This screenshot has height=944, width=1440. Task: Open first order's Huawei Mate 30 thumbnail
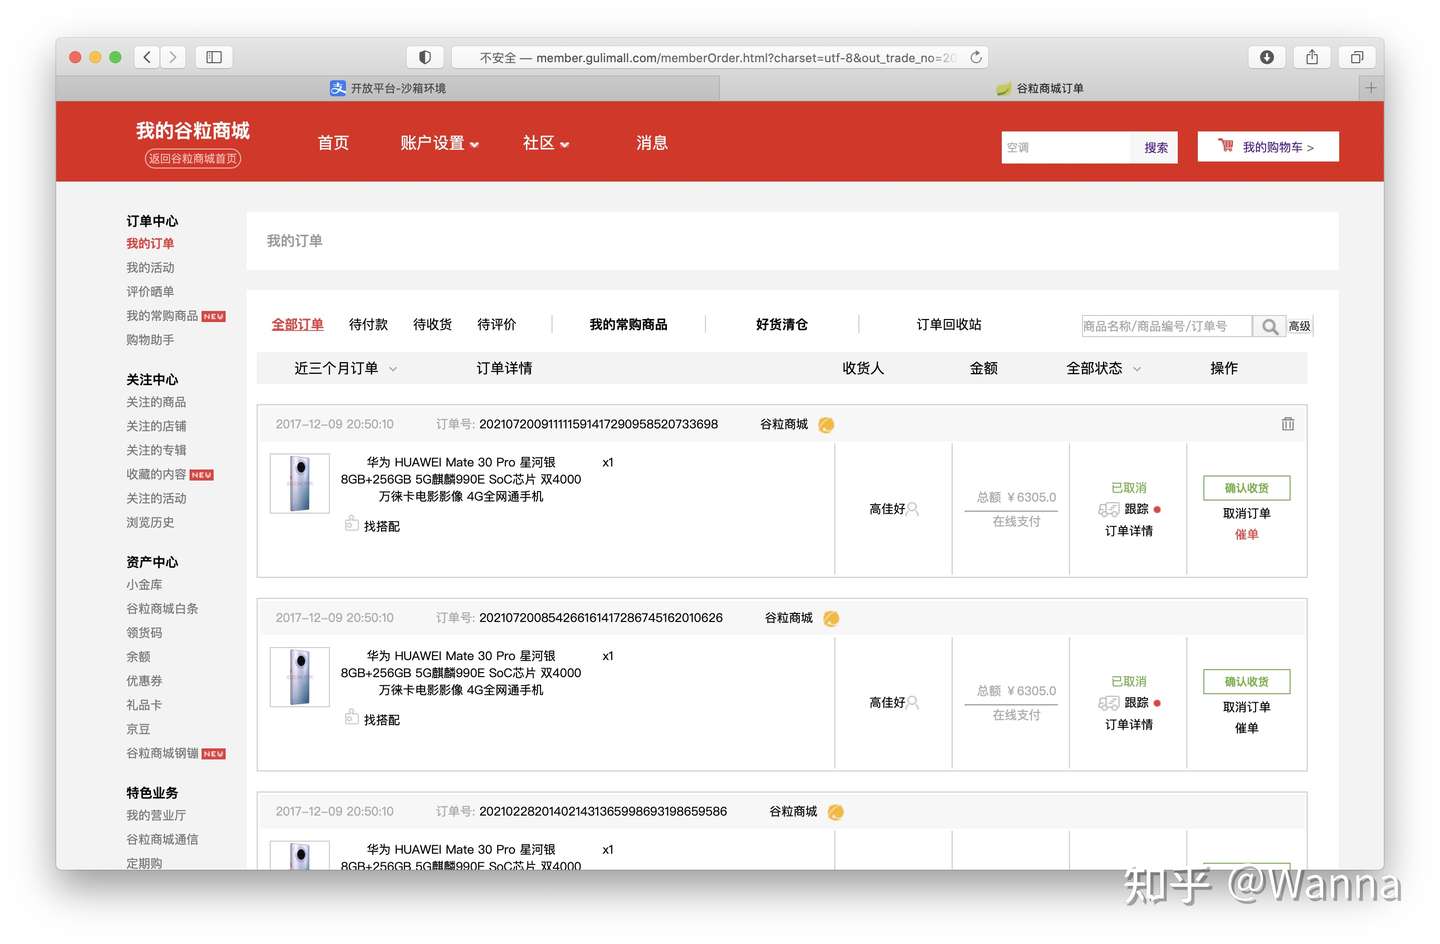pos(300,484)
